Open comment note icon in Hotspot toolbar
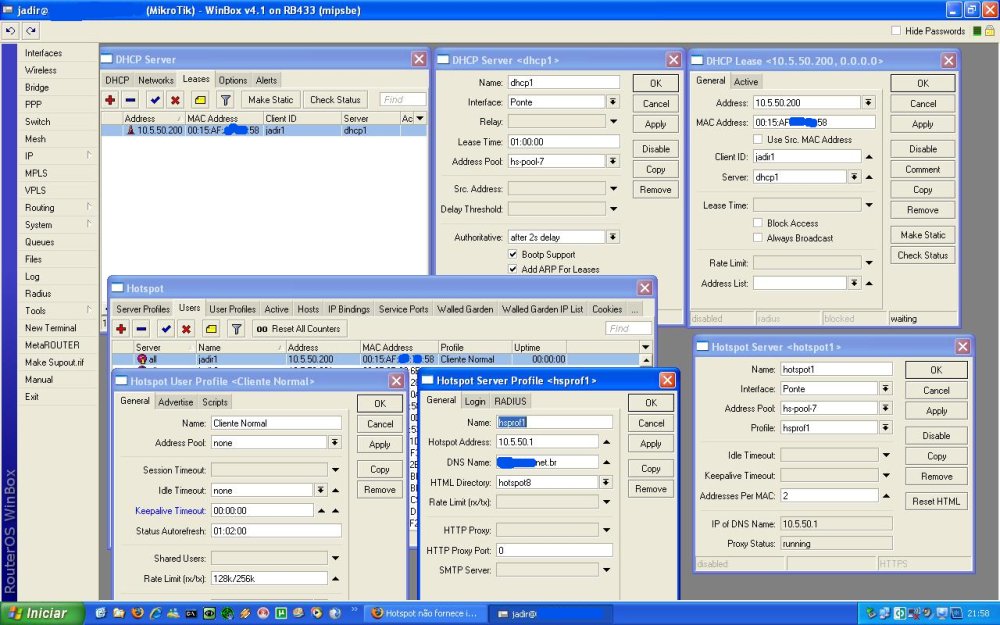1000x625 pixels. pos(211,329)
